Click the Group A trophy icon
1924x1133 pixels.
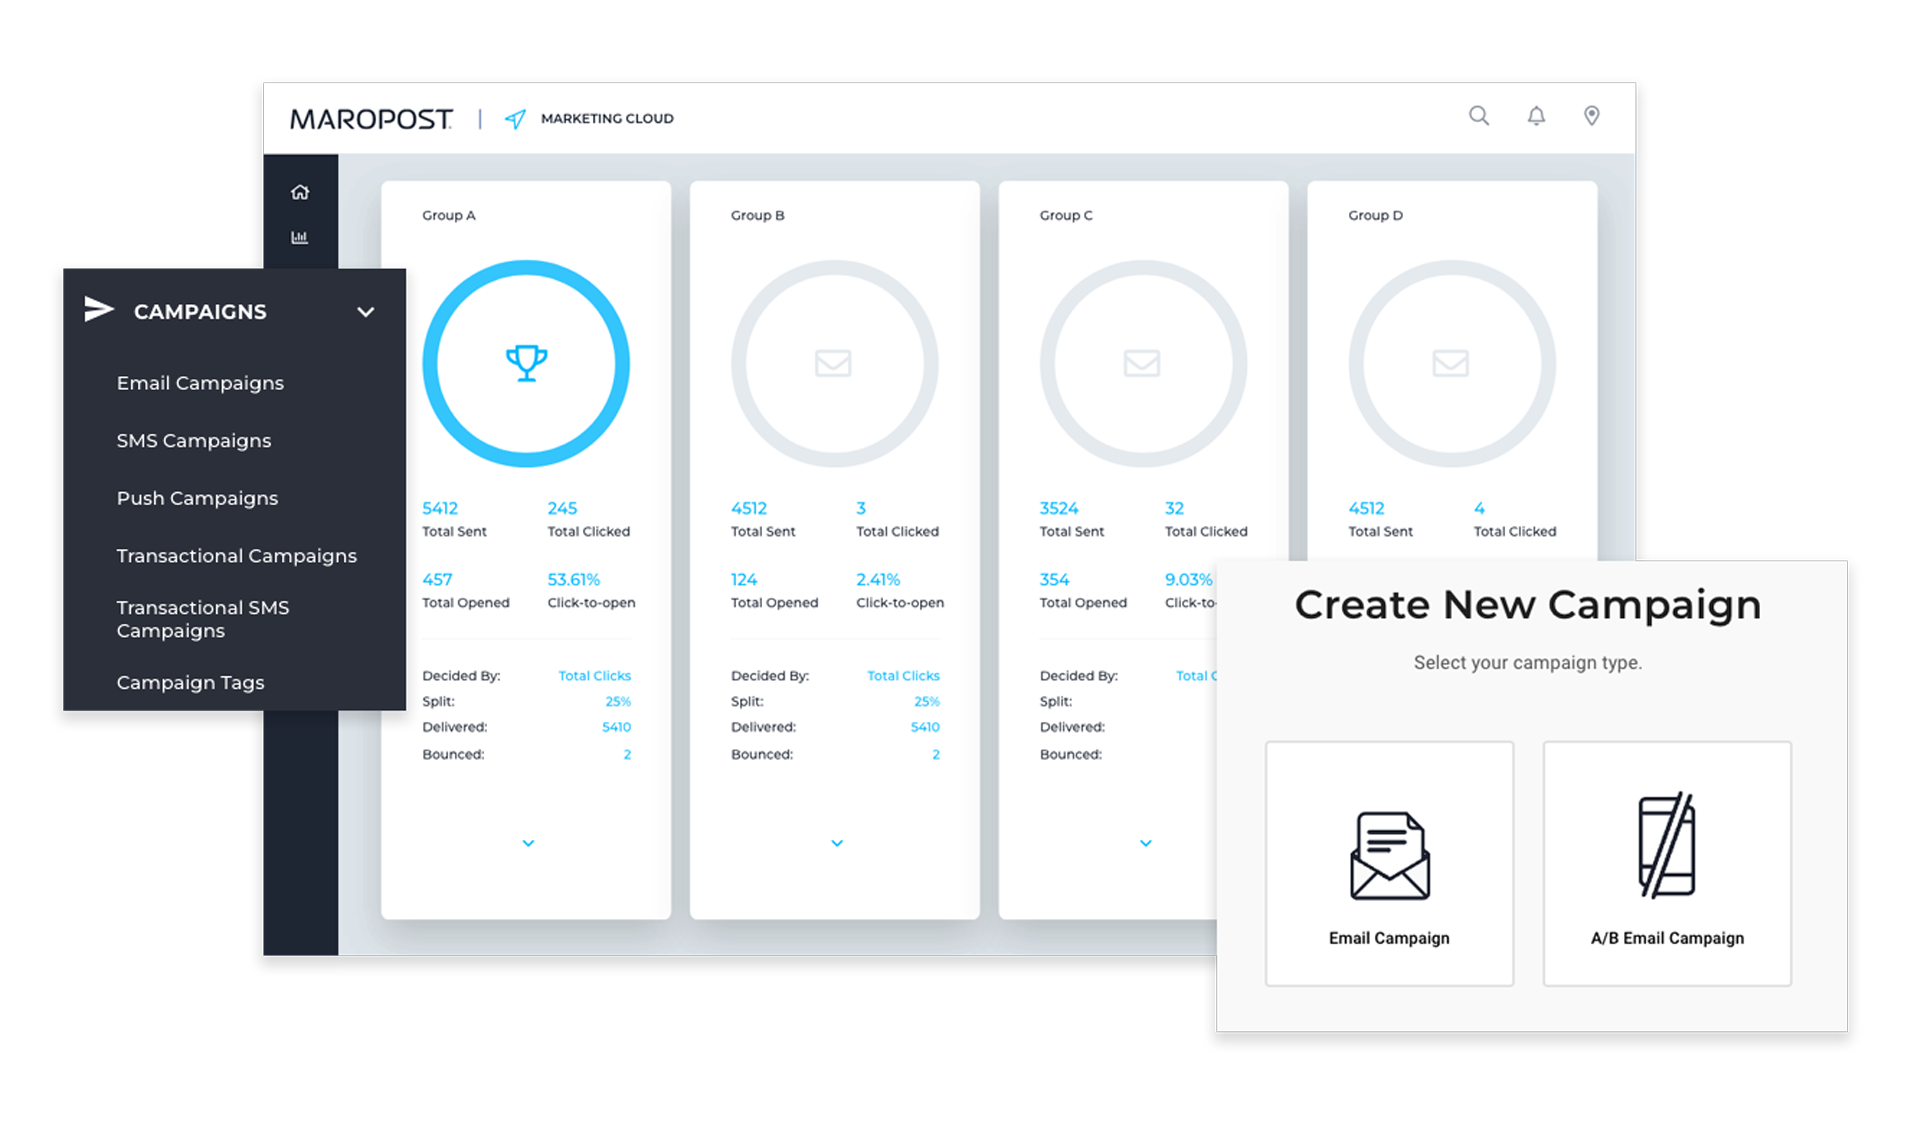click(x=526, y=362)
